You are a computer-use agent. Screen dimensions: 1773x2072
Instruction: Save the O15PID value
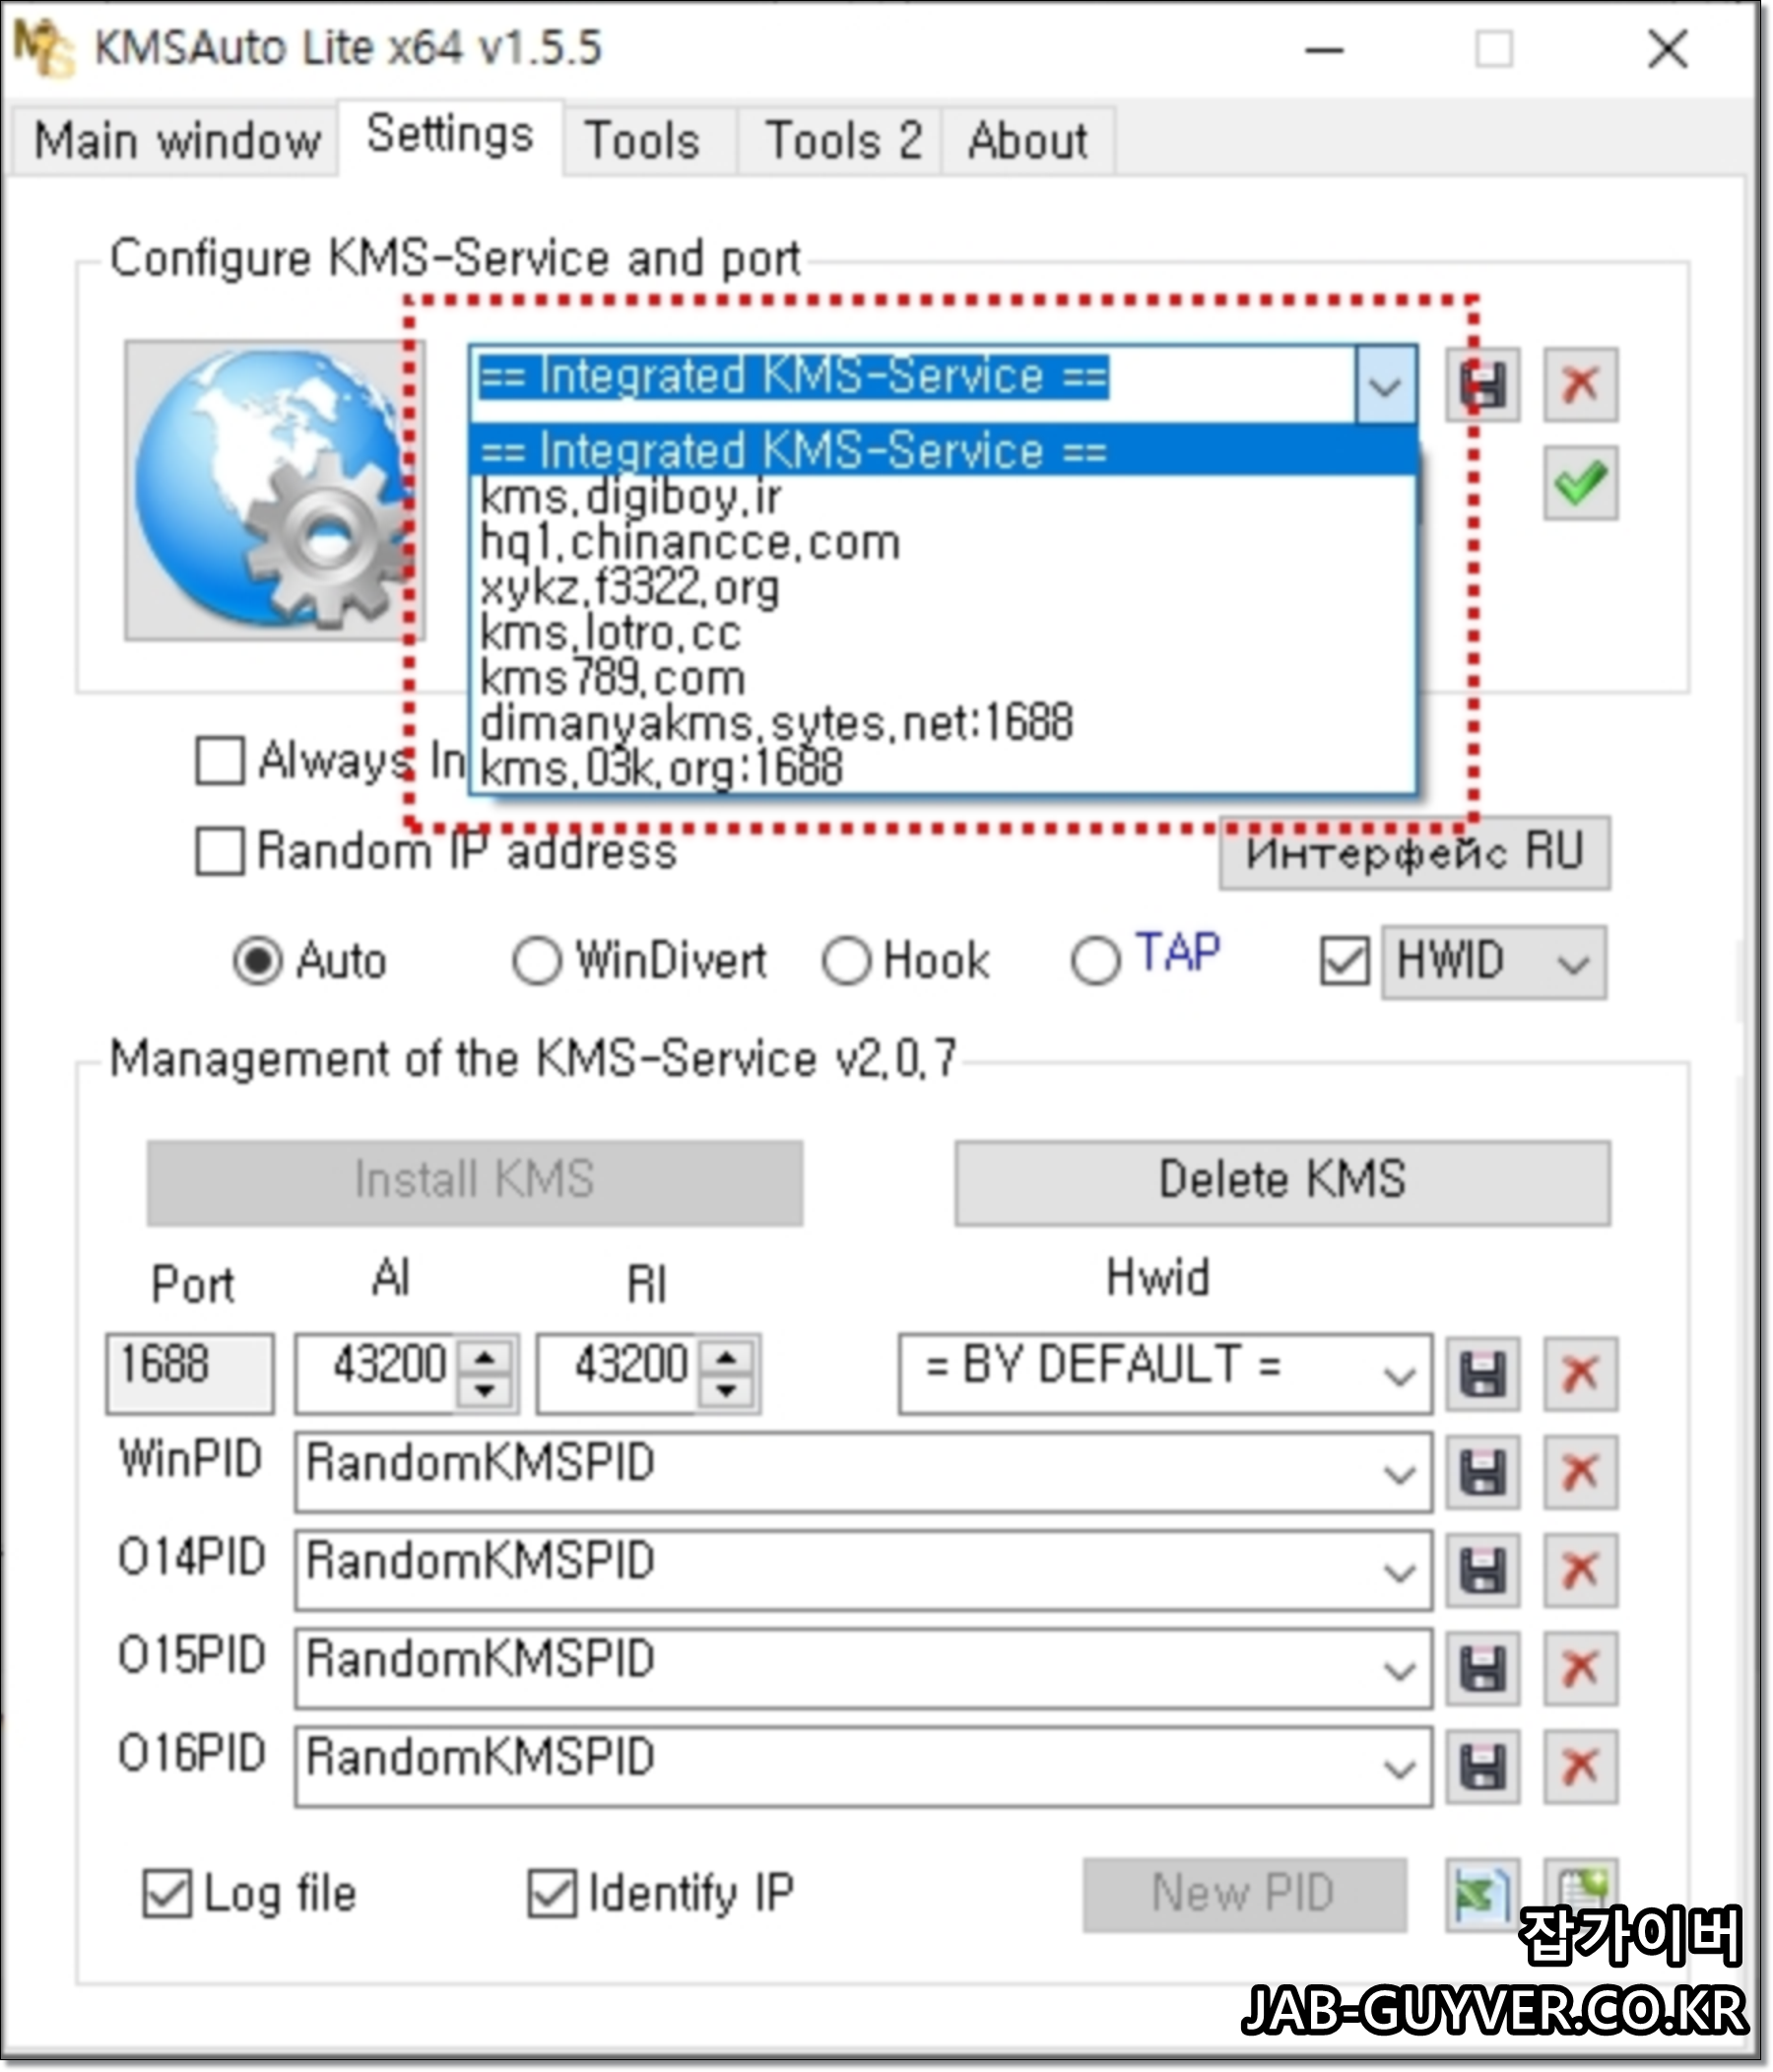[x=1483, y=1668]
